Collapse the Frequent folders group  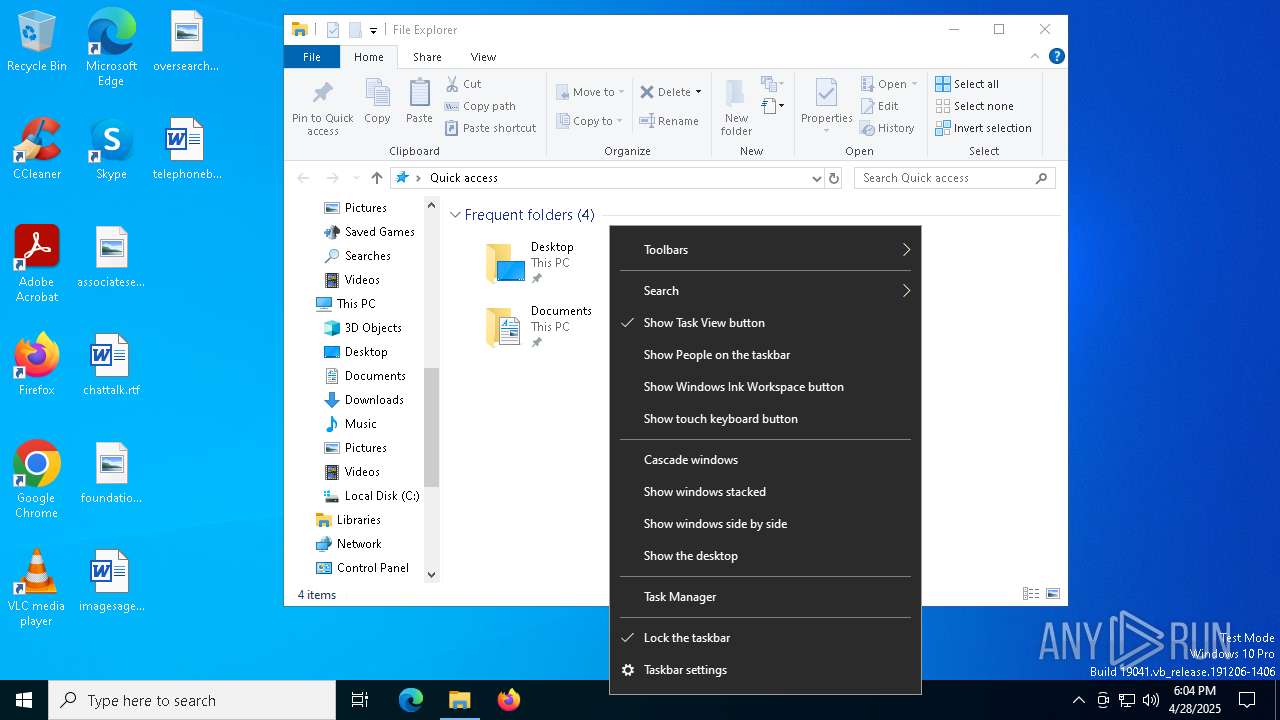[455, 215]
